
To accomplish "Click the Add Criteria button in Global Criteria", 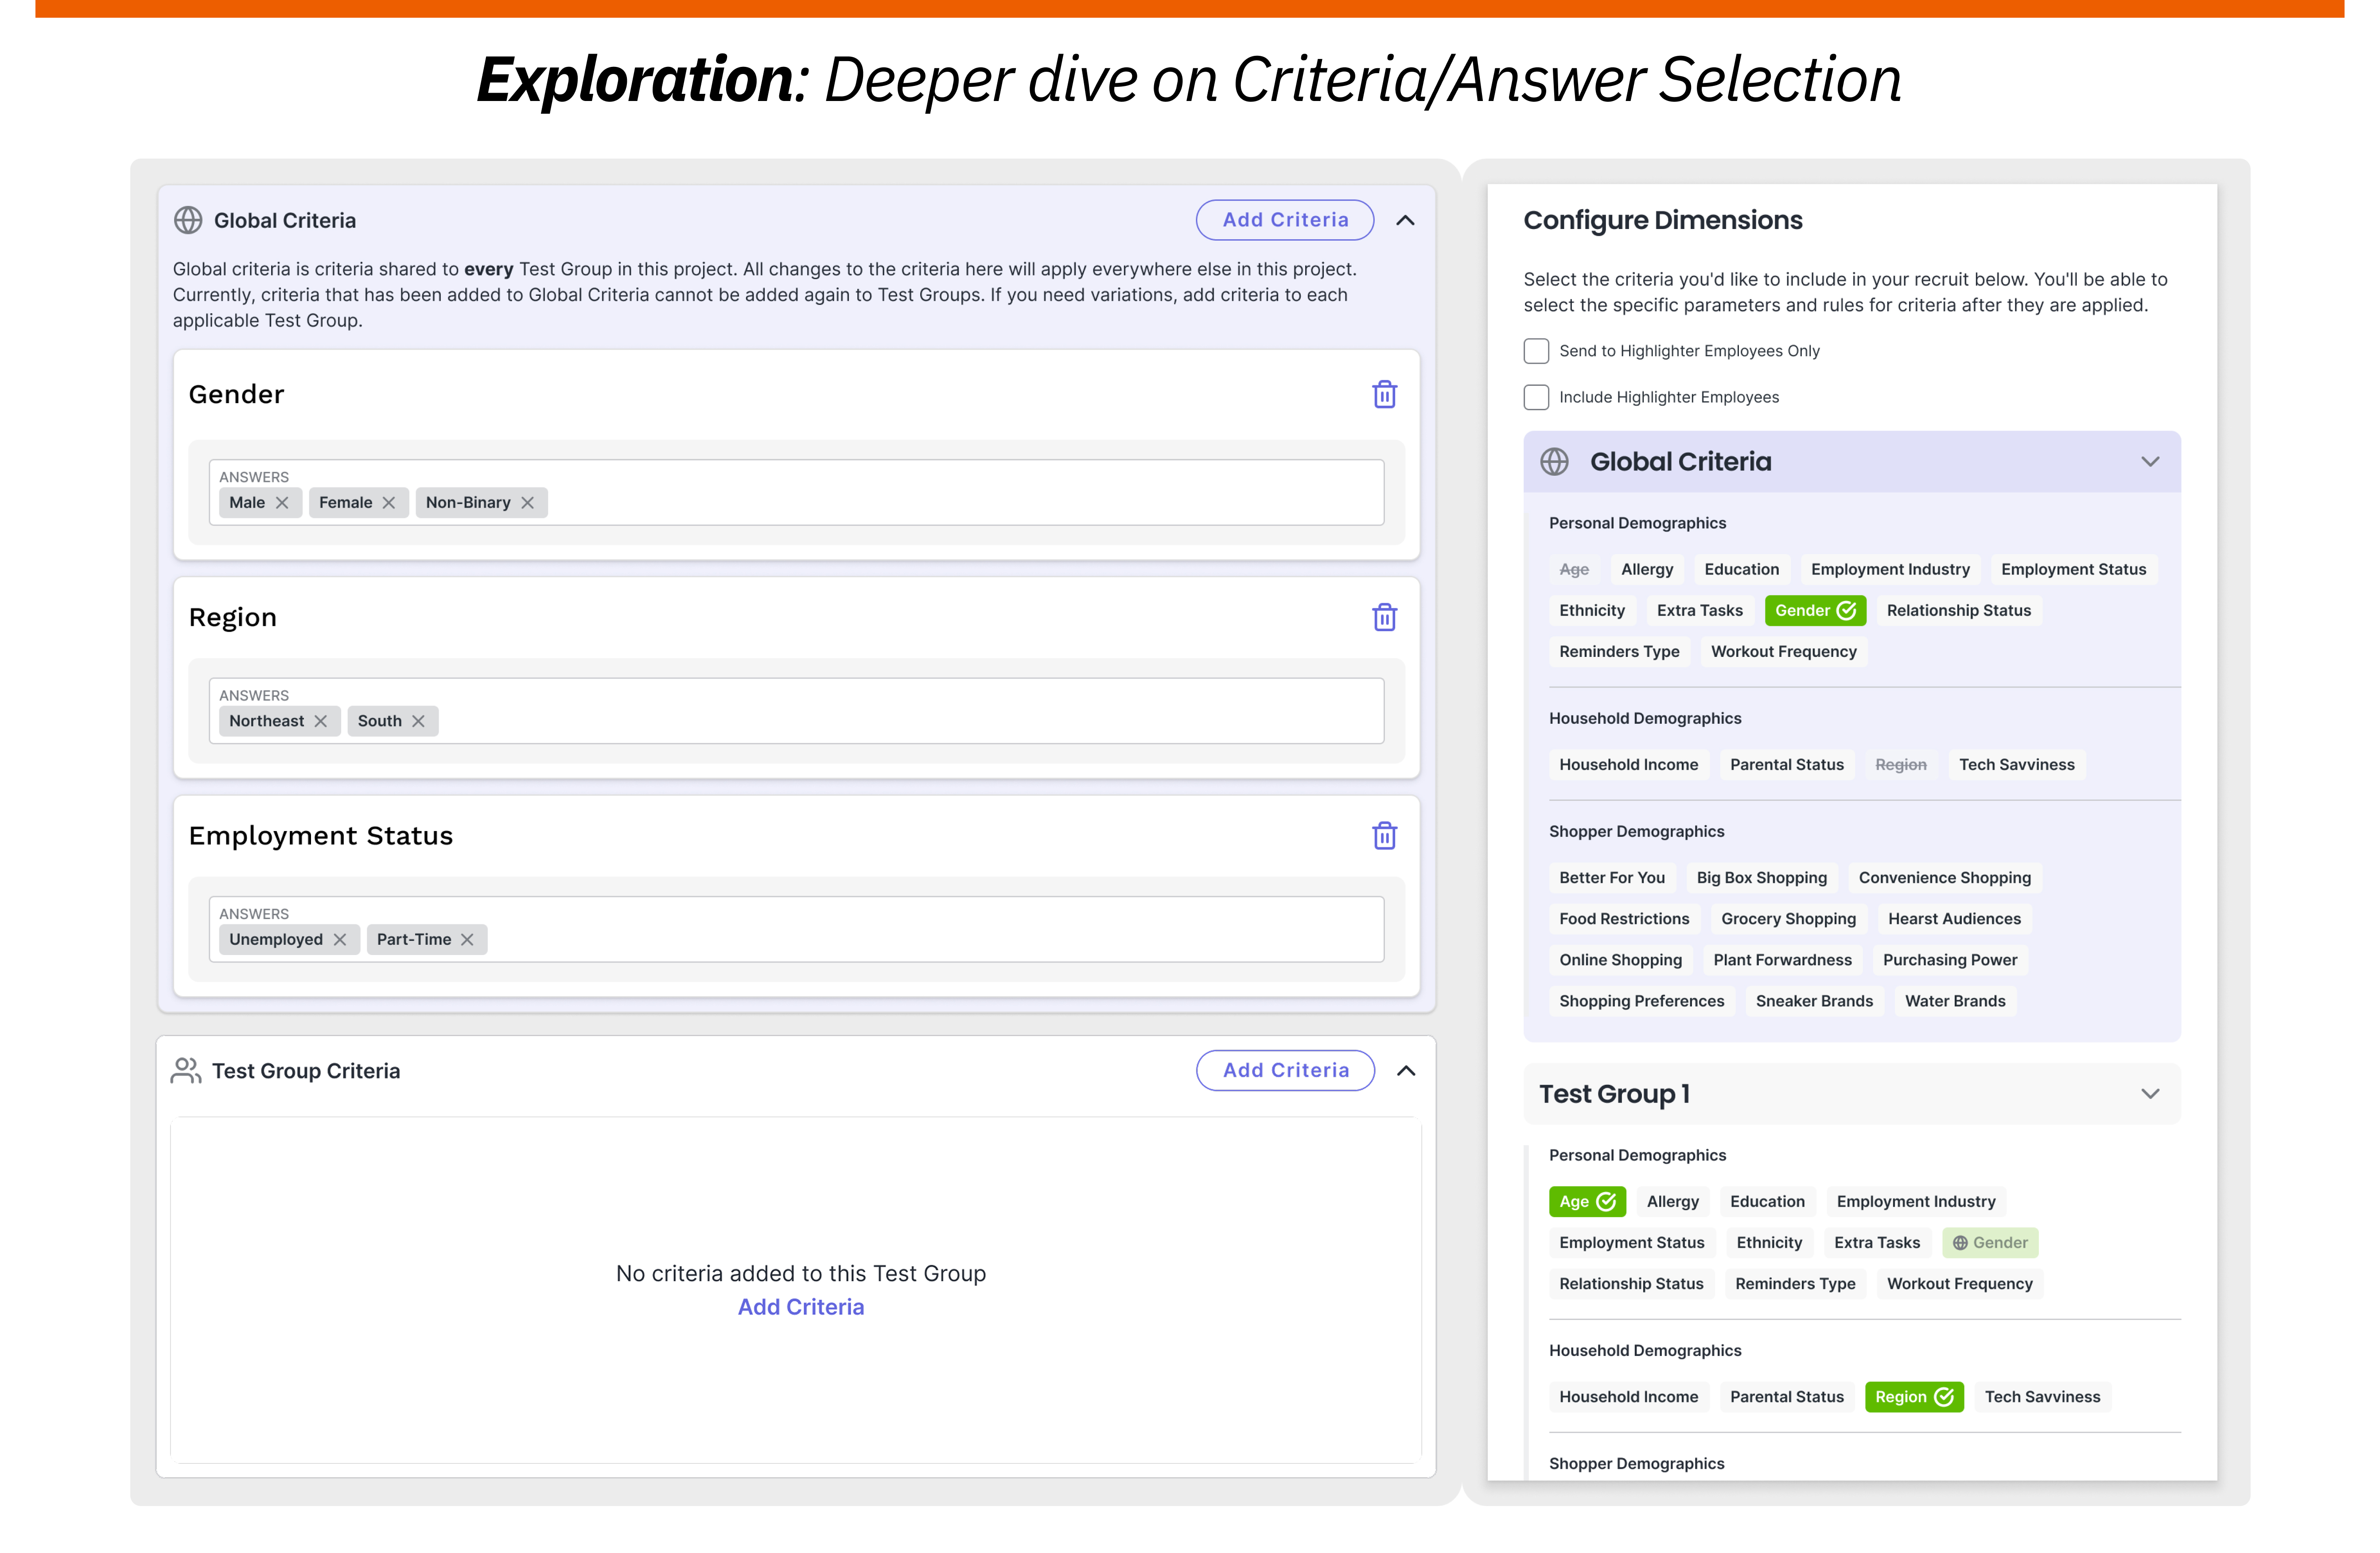I will [x=1285, y=220].
